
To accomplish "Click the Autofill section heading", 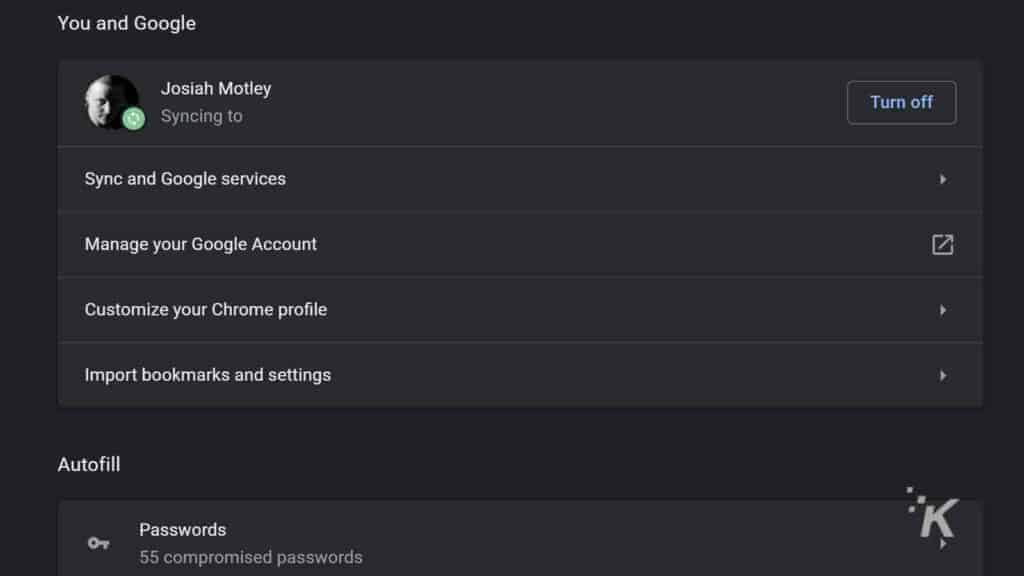I will pyautogui.click(x=89, y=464).
